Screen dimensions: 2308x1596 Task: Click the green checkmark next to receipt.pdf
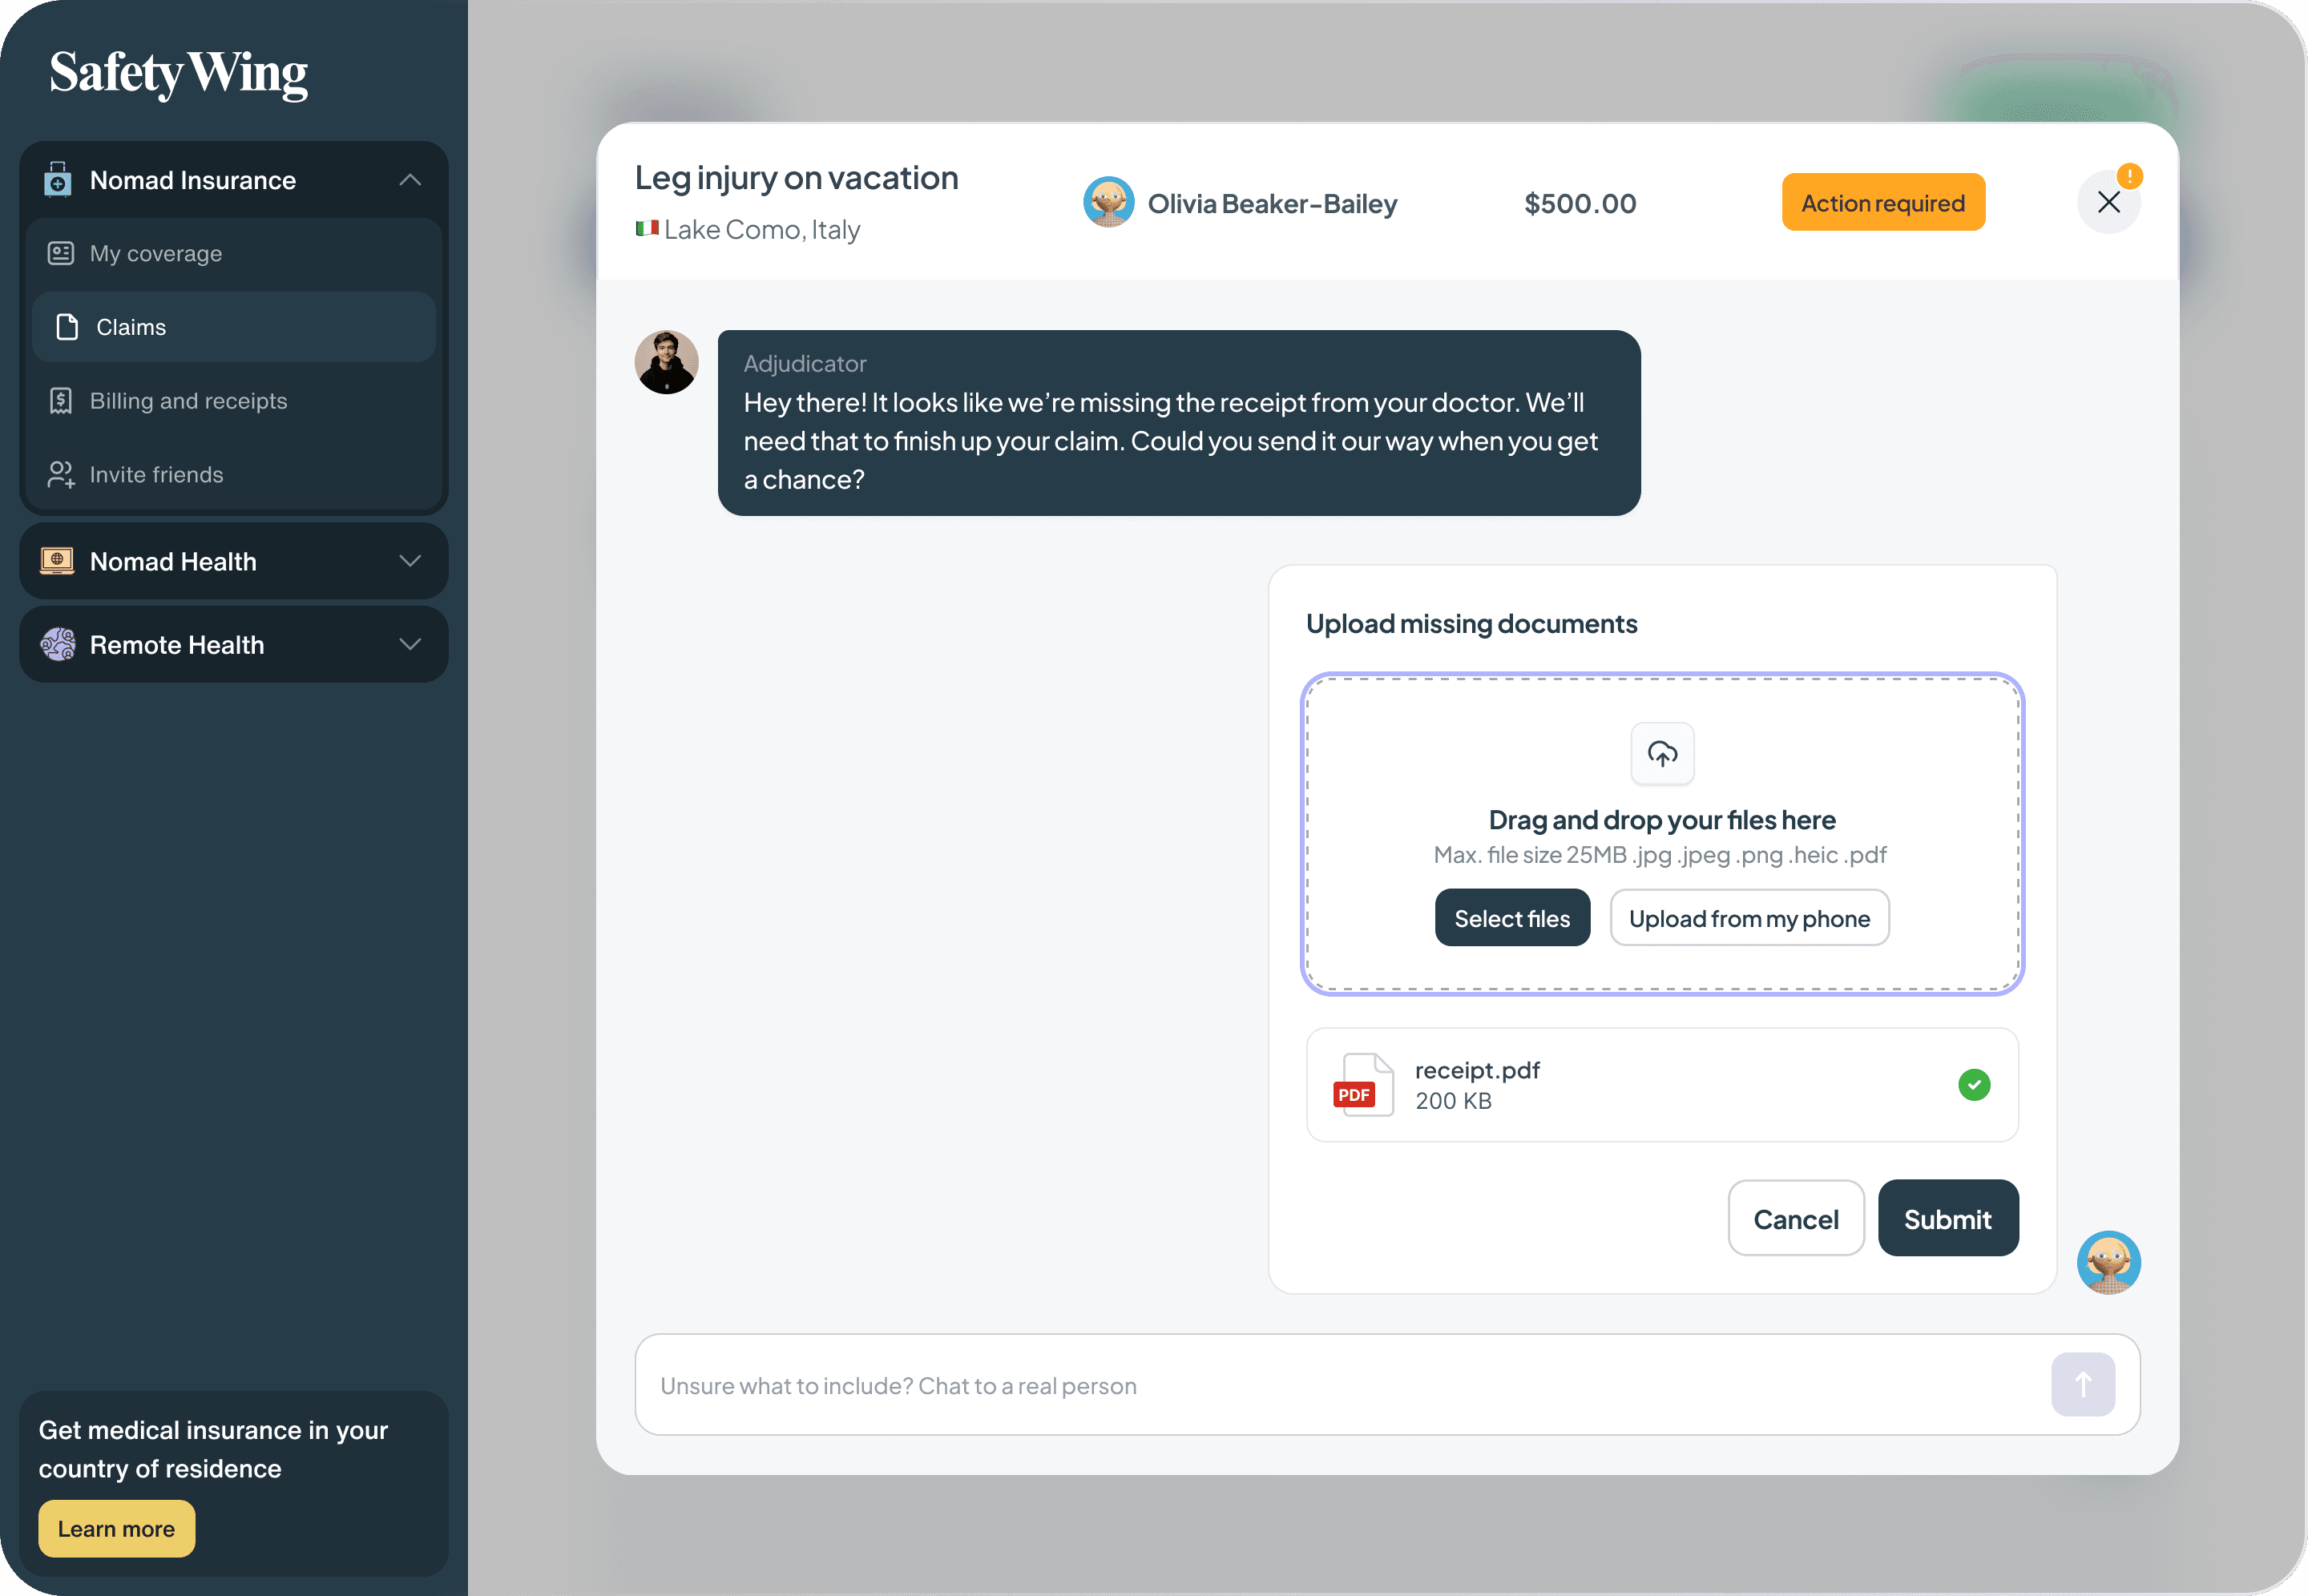coord(1973,1085)
